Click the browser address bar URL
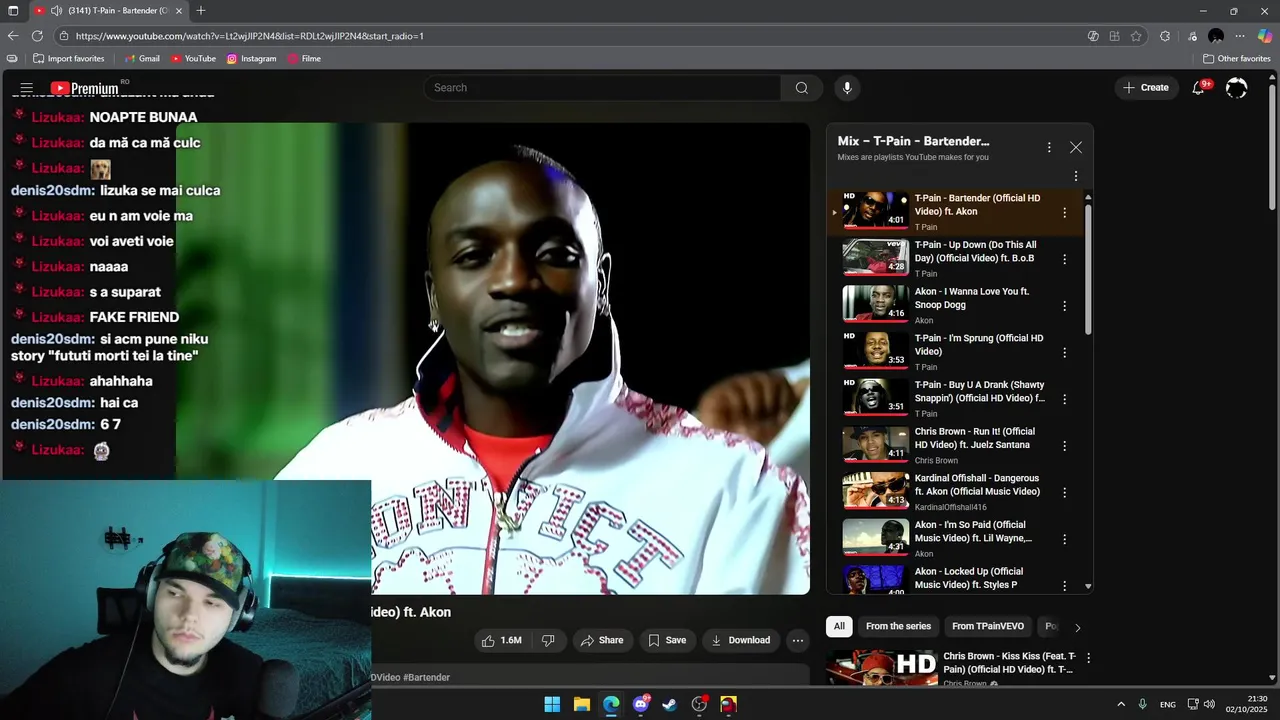The height and width of the screenshot is (720, 1280). click(250, 36)
